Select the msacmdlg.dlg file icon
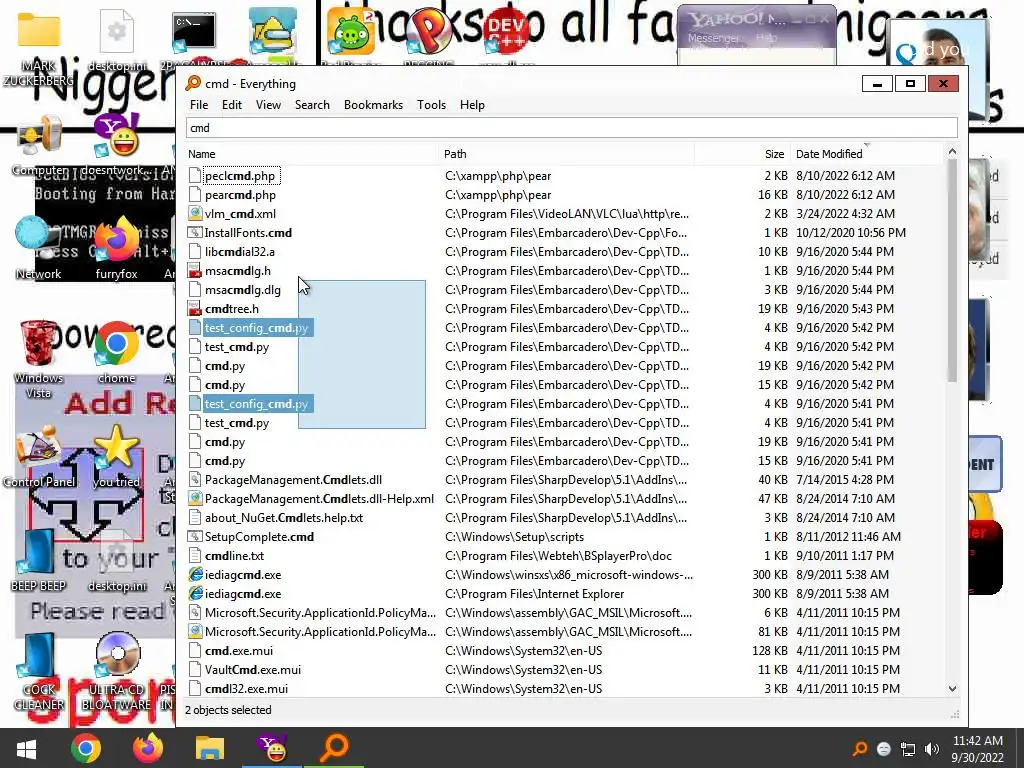The width and height of the screenshot is (1024, 768). [195, 289]
